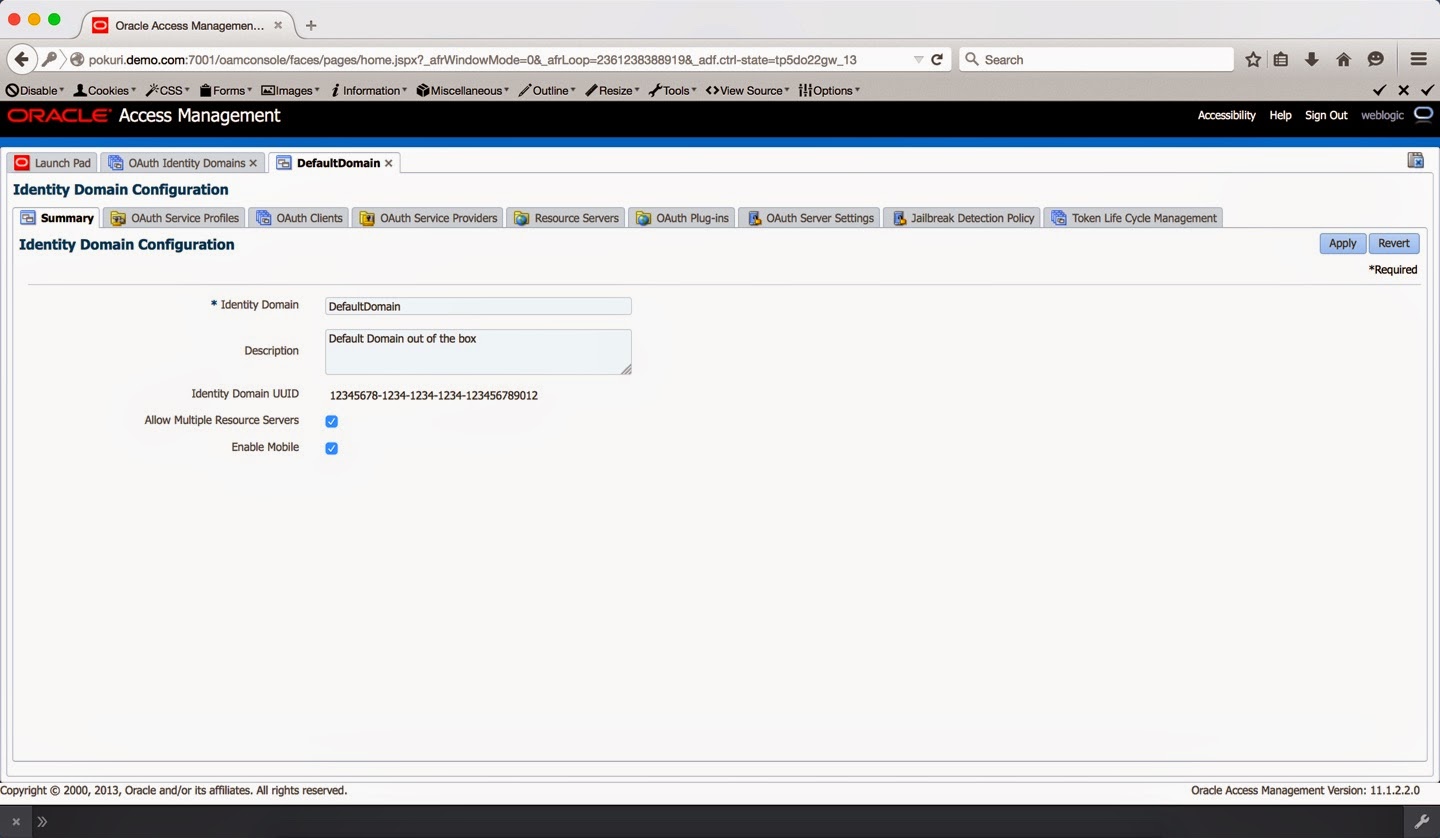The image size is (1440, 838).
Task: Open the OAuth Service Providers tab
Action: 428,218
